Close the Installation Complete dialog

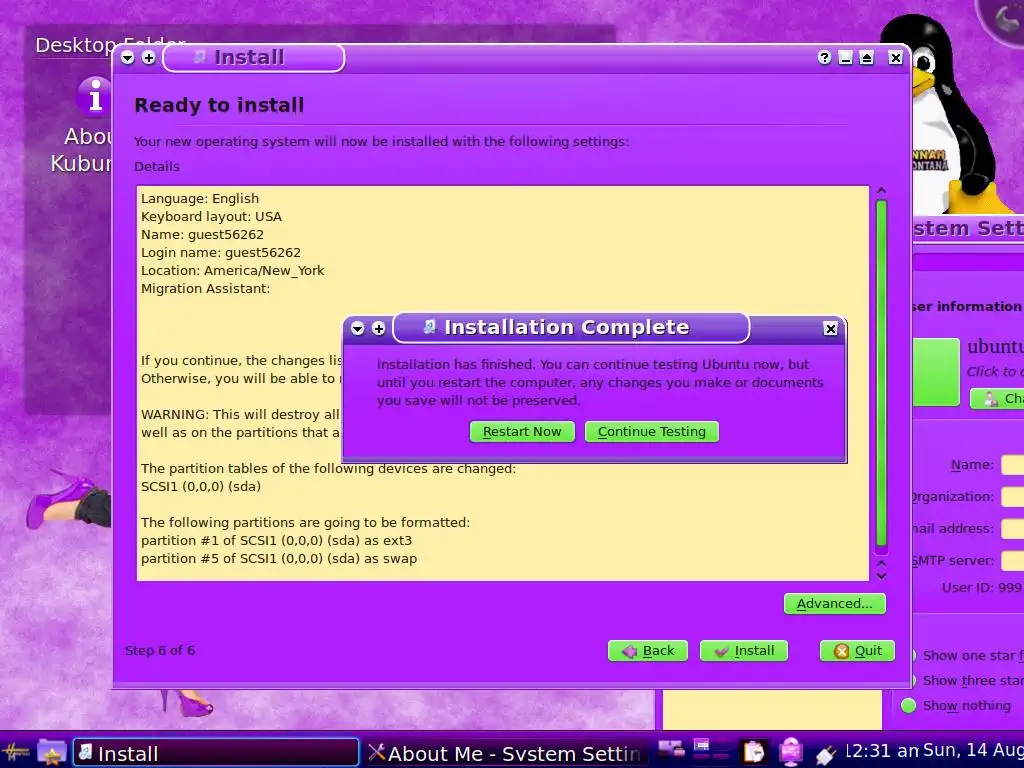[830, 328]
